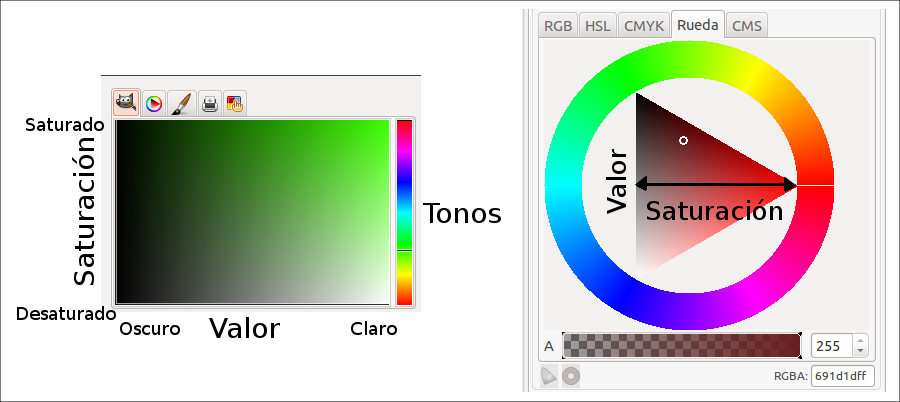Click the RGBA hex field 691d1dff
The image size is (900, 402).
[843, 376]
